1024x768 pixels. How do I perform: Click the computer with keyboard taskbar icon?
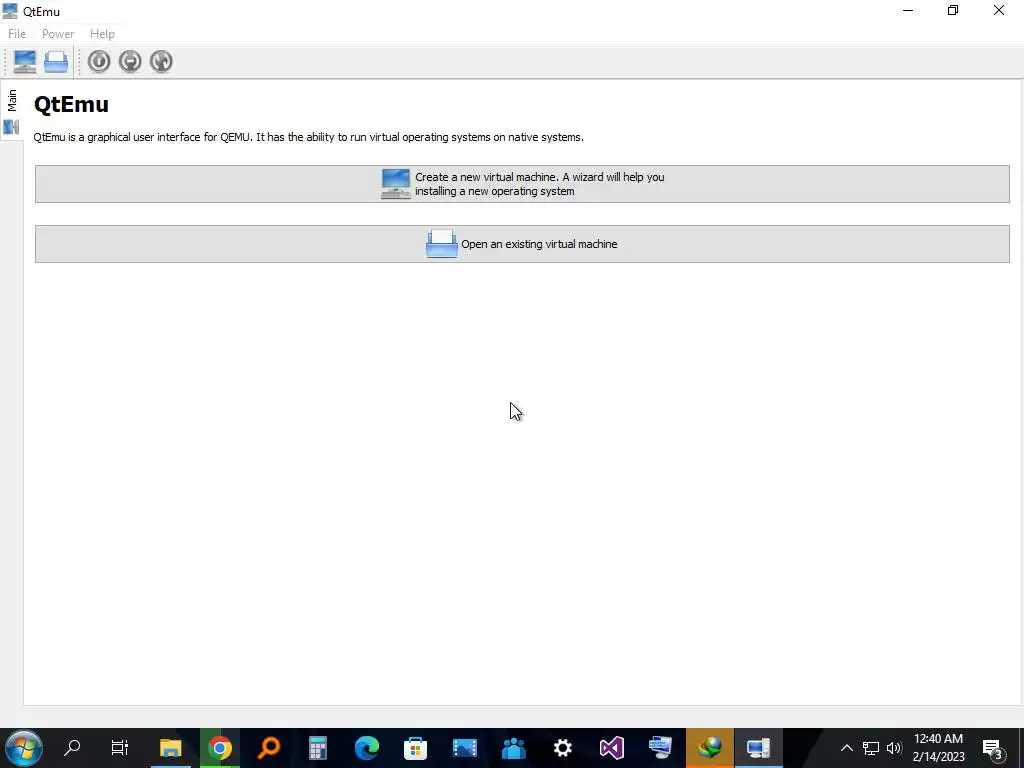point(660,748)
